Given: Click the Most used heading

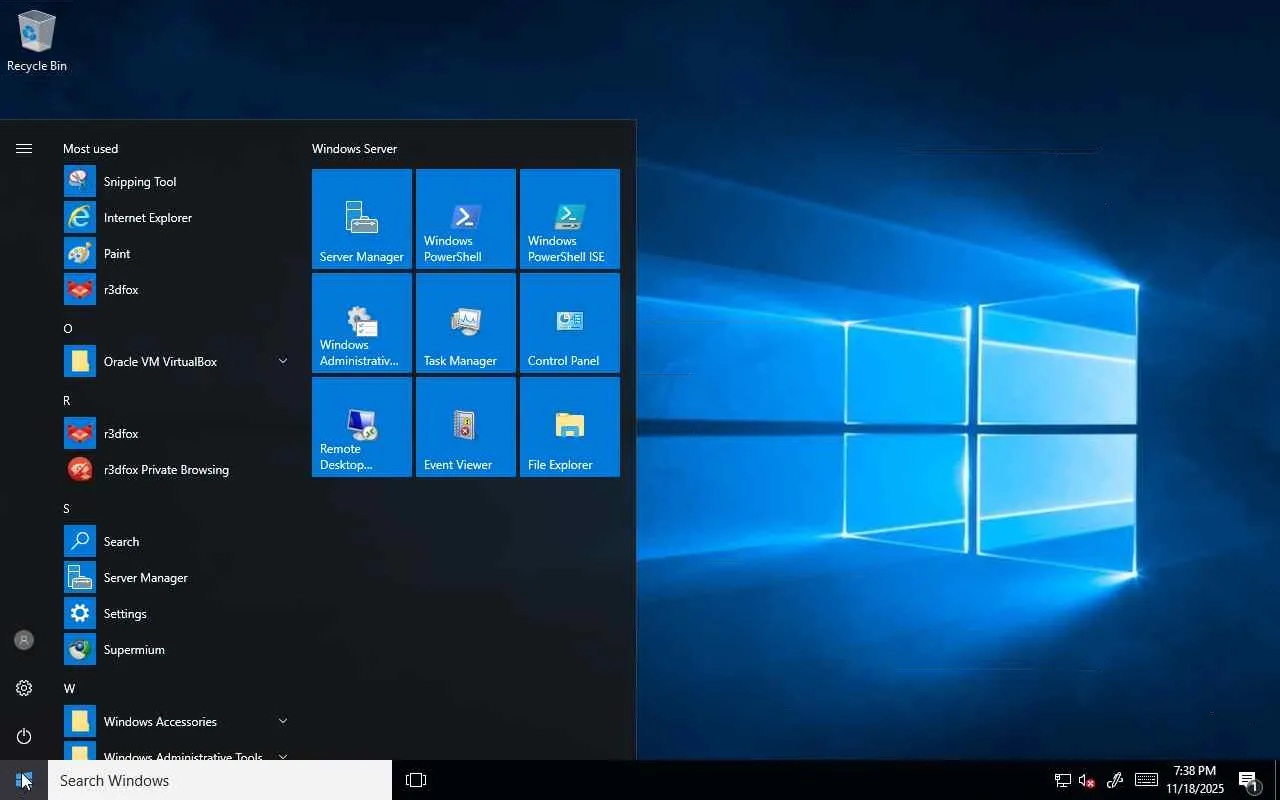Looking at the screenshot, I should coord(90,149).
